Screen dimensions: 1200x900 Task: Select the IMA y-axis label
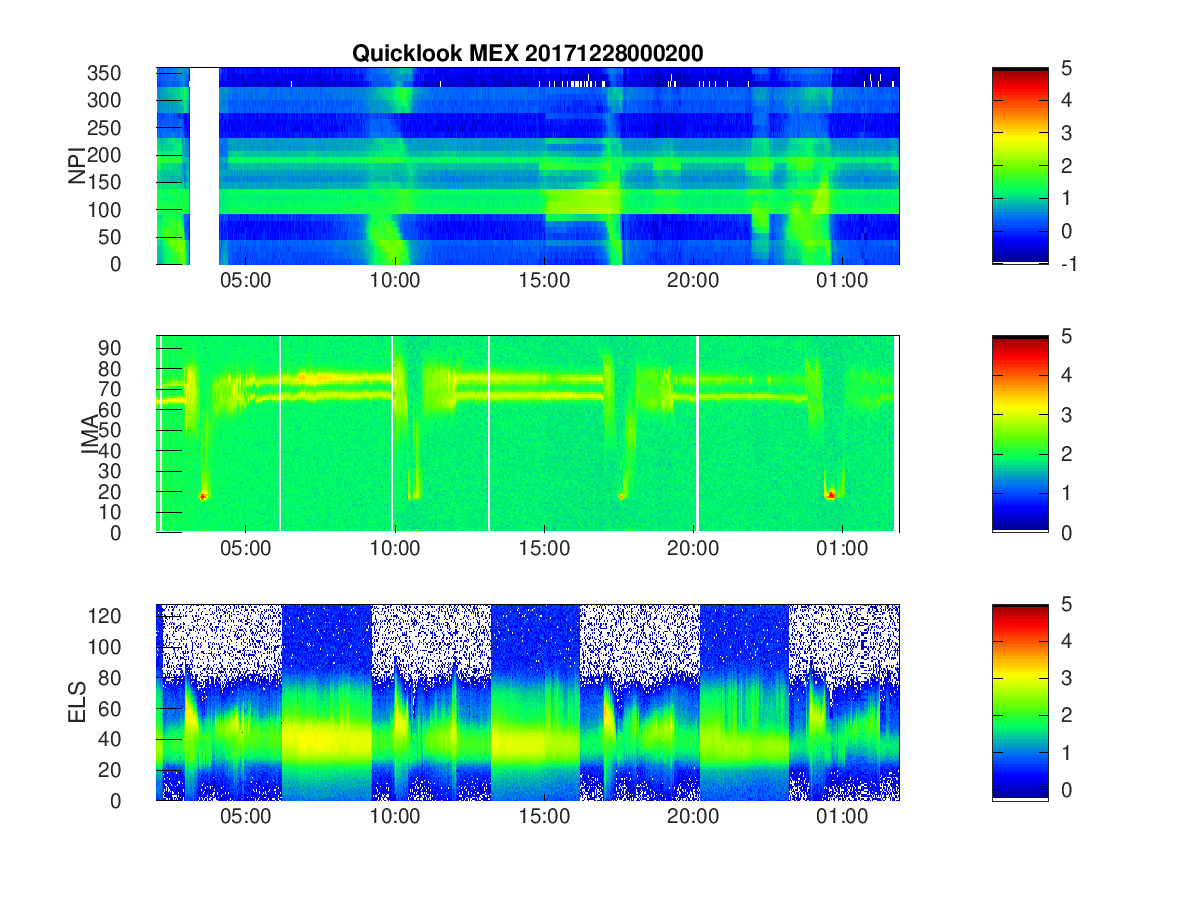coord(91,434)
